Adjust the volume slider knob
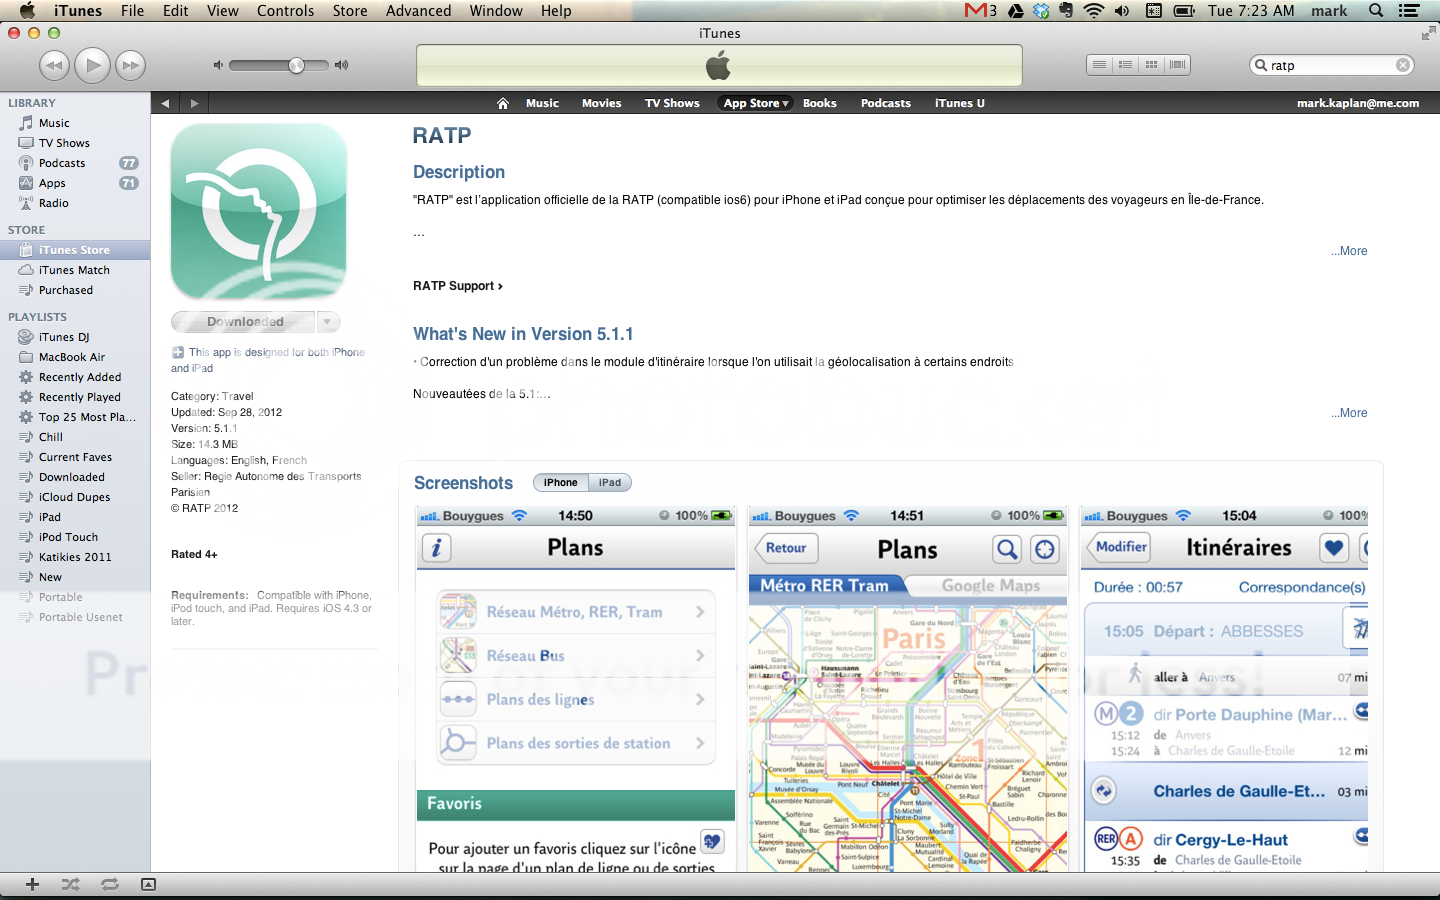Screen dimensions: 1440x900 click(296, 65)
